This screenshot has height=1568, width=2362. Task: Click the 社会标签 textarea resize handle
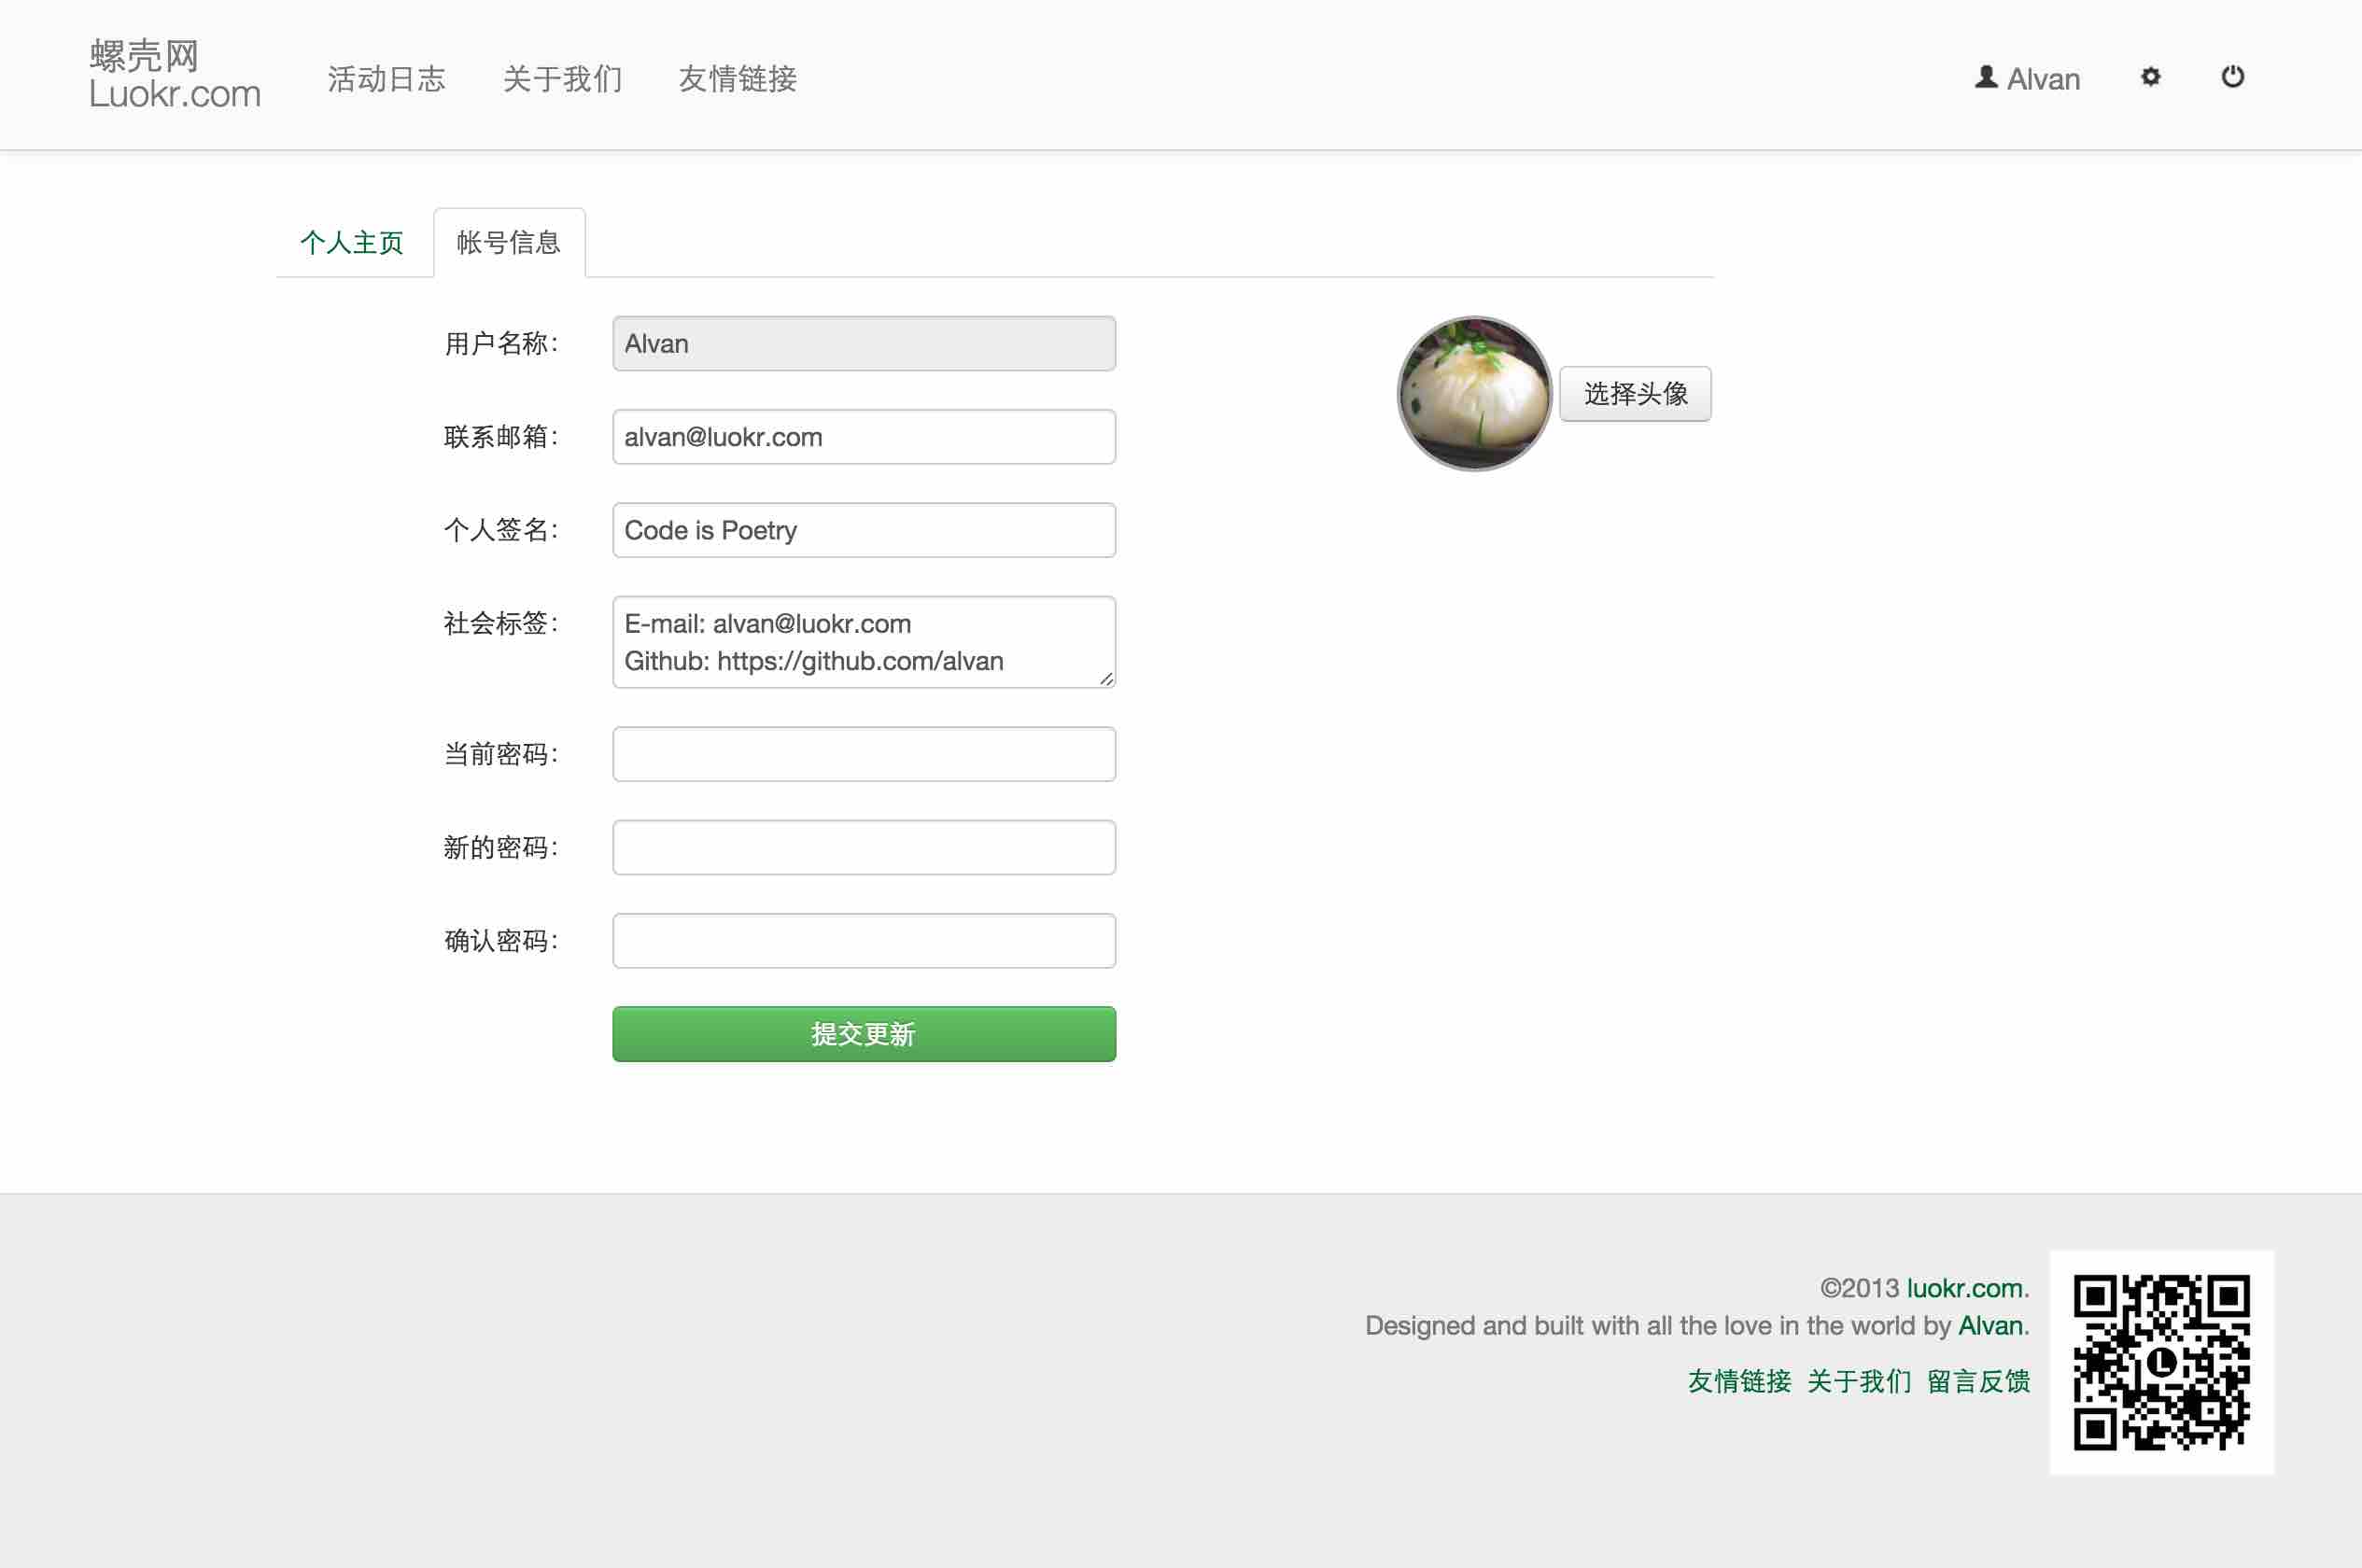point(1106,679)
